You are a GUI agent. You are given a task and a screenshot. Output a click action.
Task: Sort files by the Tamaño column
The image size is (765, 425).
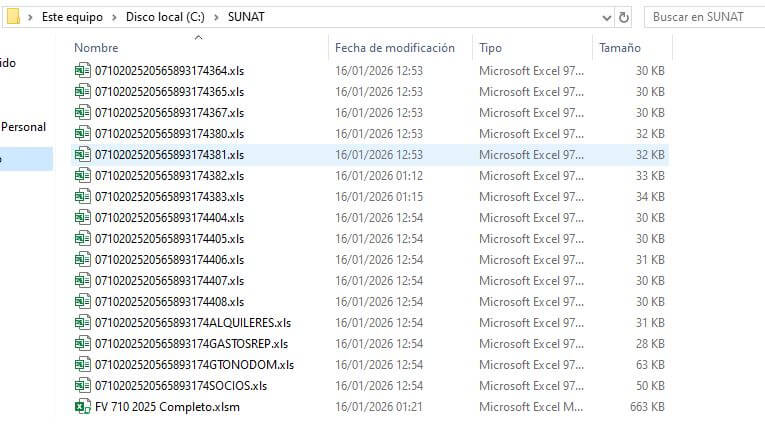coord(619,48)
